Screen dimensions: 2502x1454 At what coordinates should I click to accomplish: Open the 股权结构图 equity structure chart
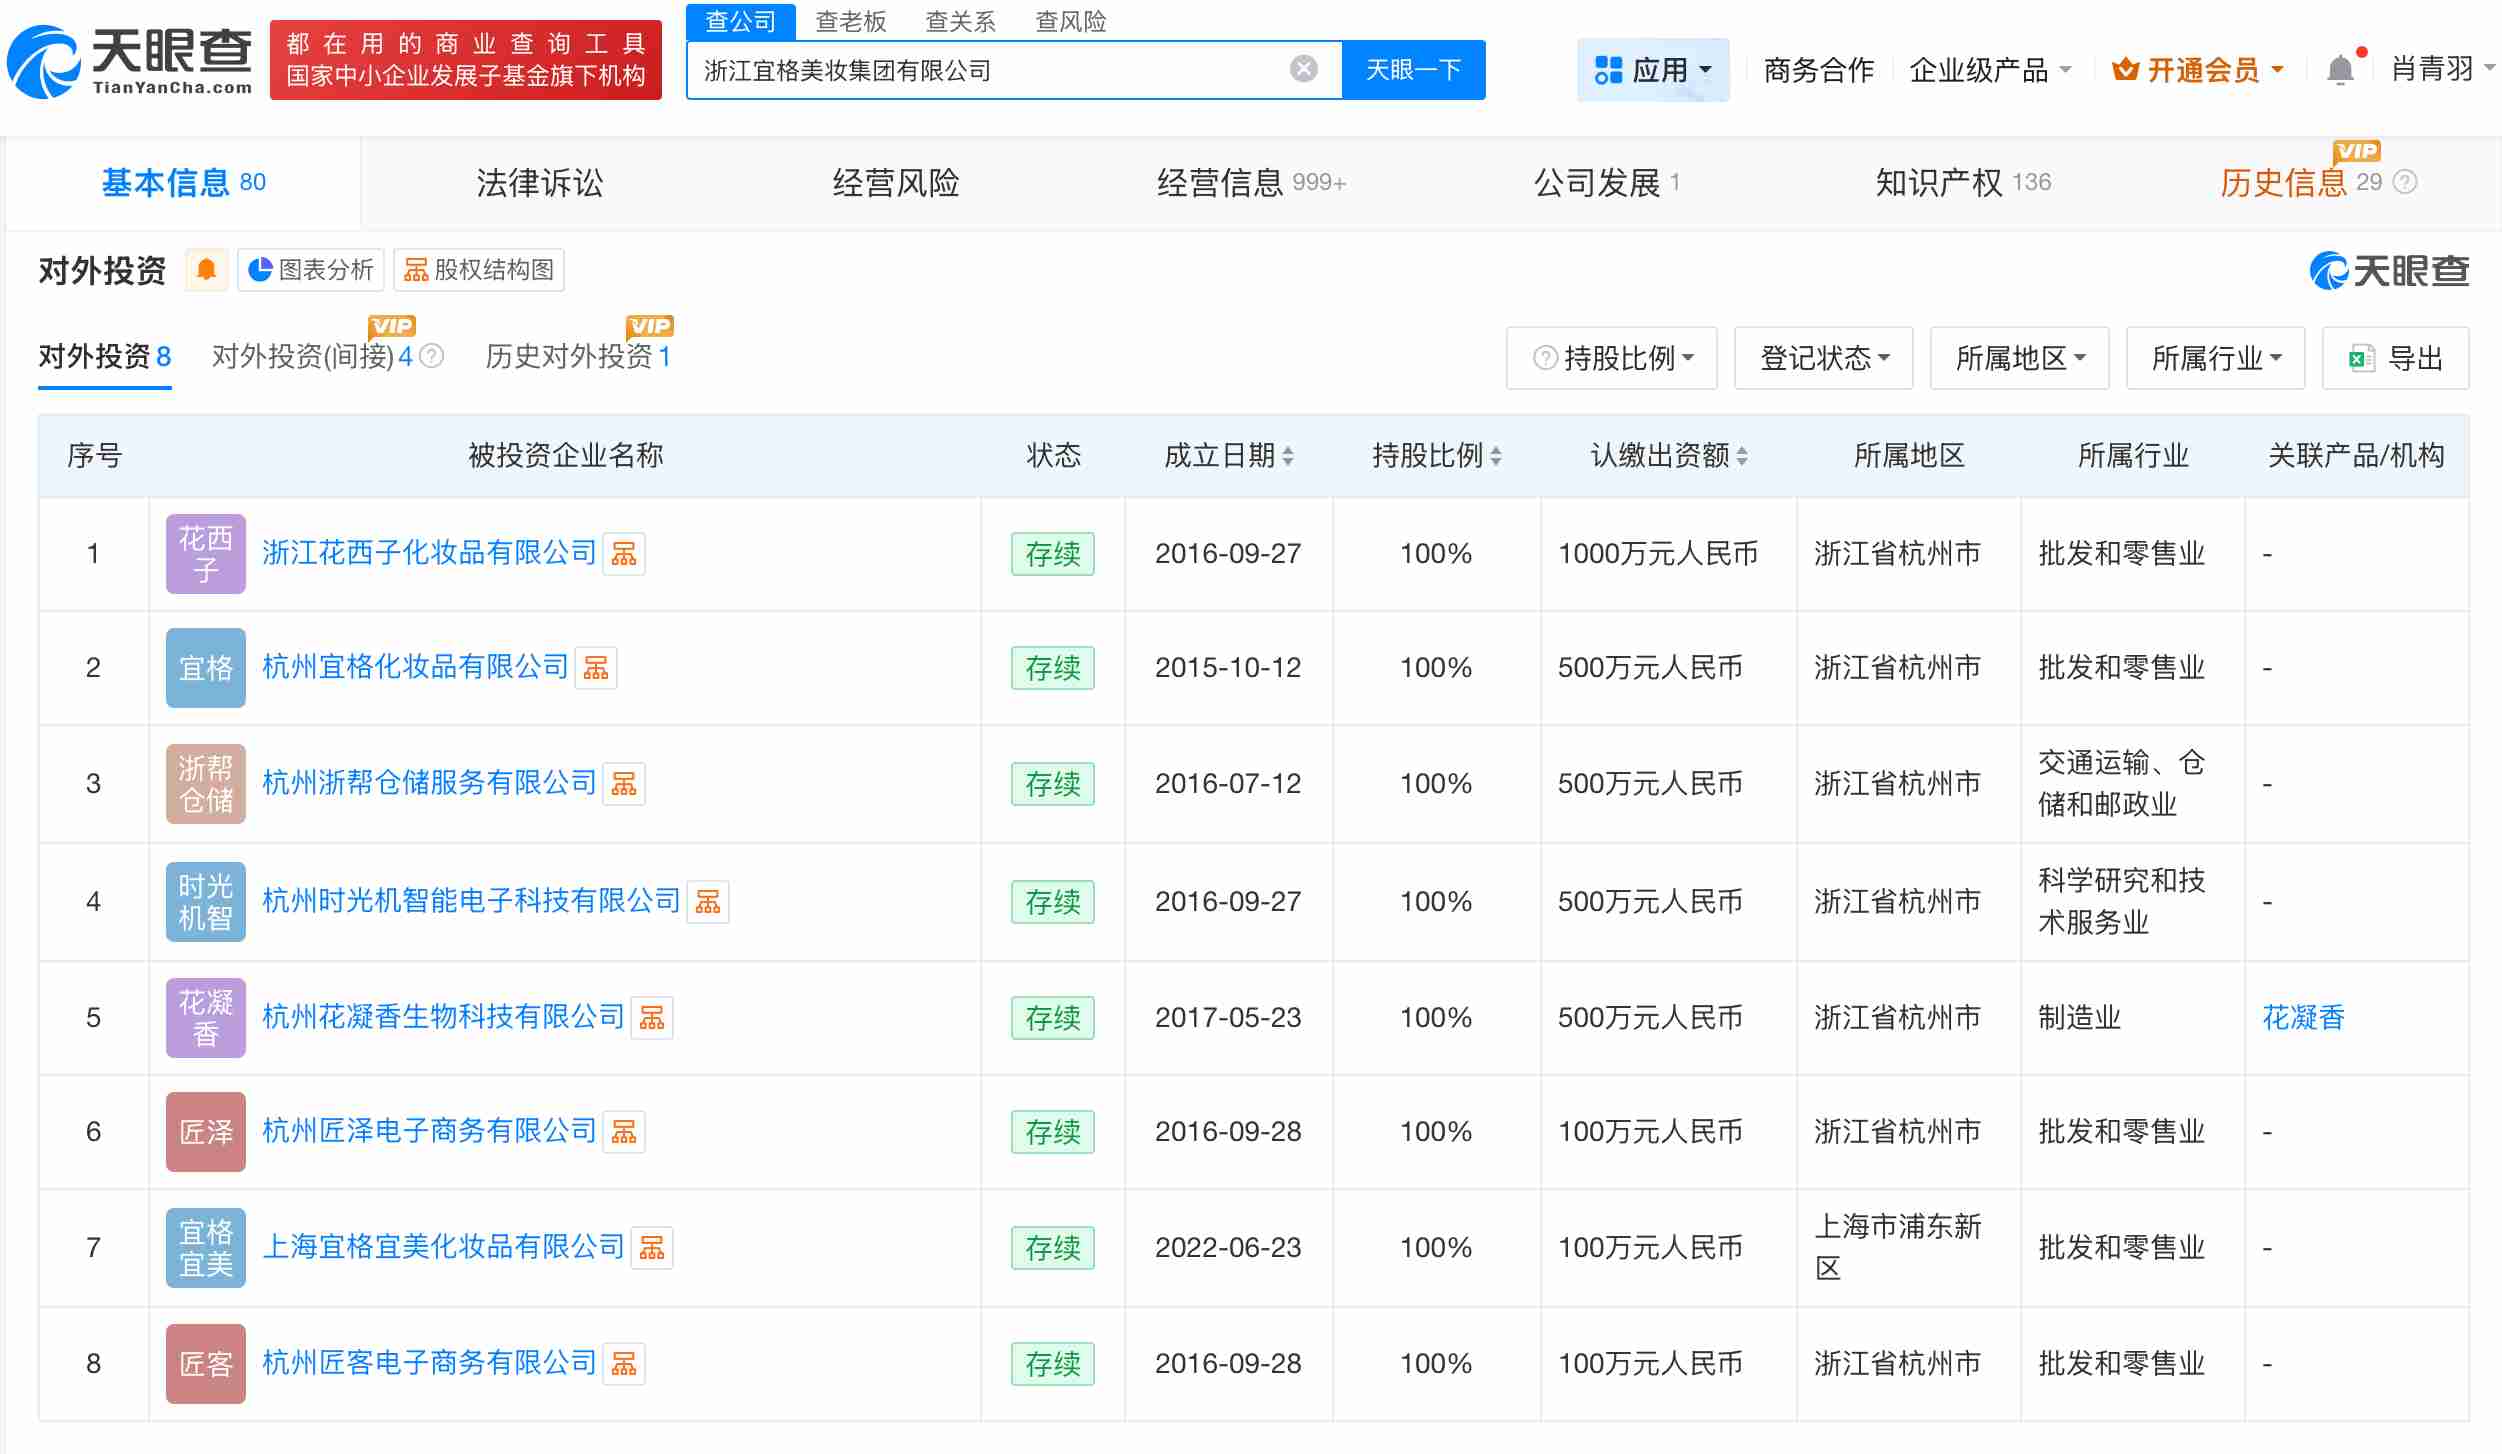479,269
